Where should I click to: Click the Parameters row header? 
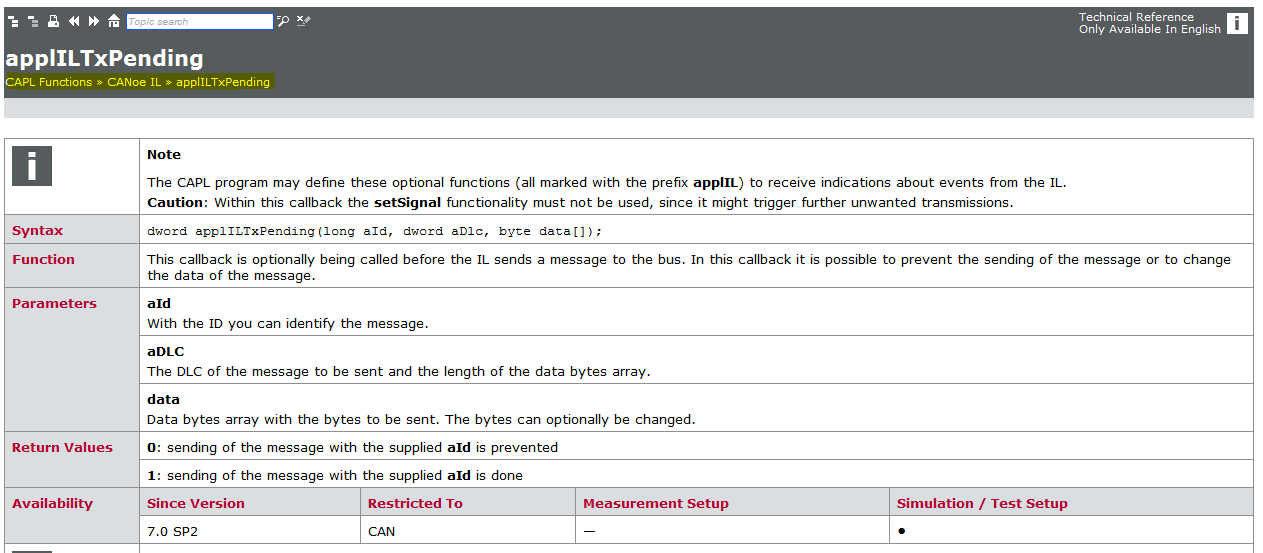pos(55,304)
